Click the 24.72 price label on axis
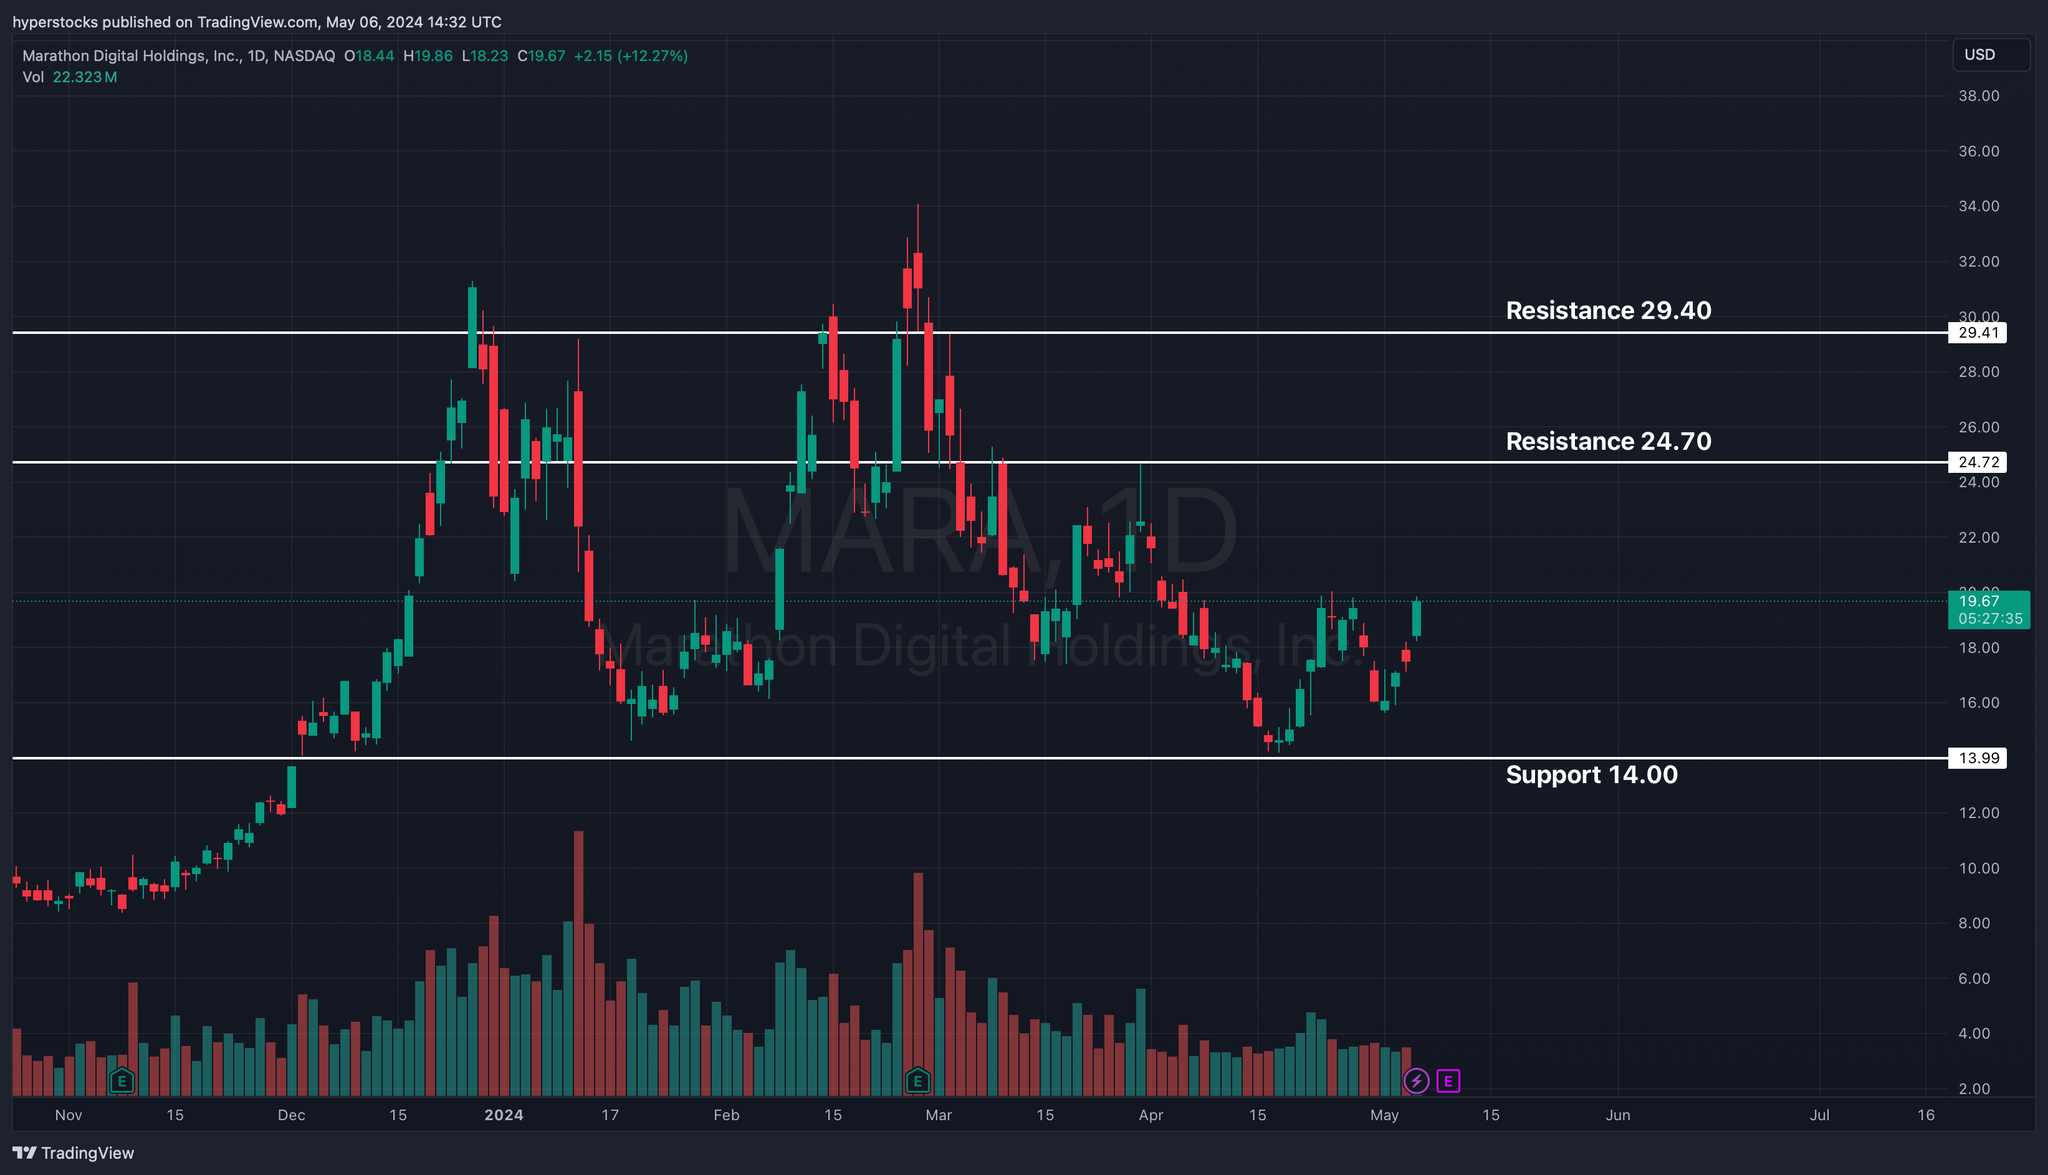The image size is (2048, 1175). 1977,462
